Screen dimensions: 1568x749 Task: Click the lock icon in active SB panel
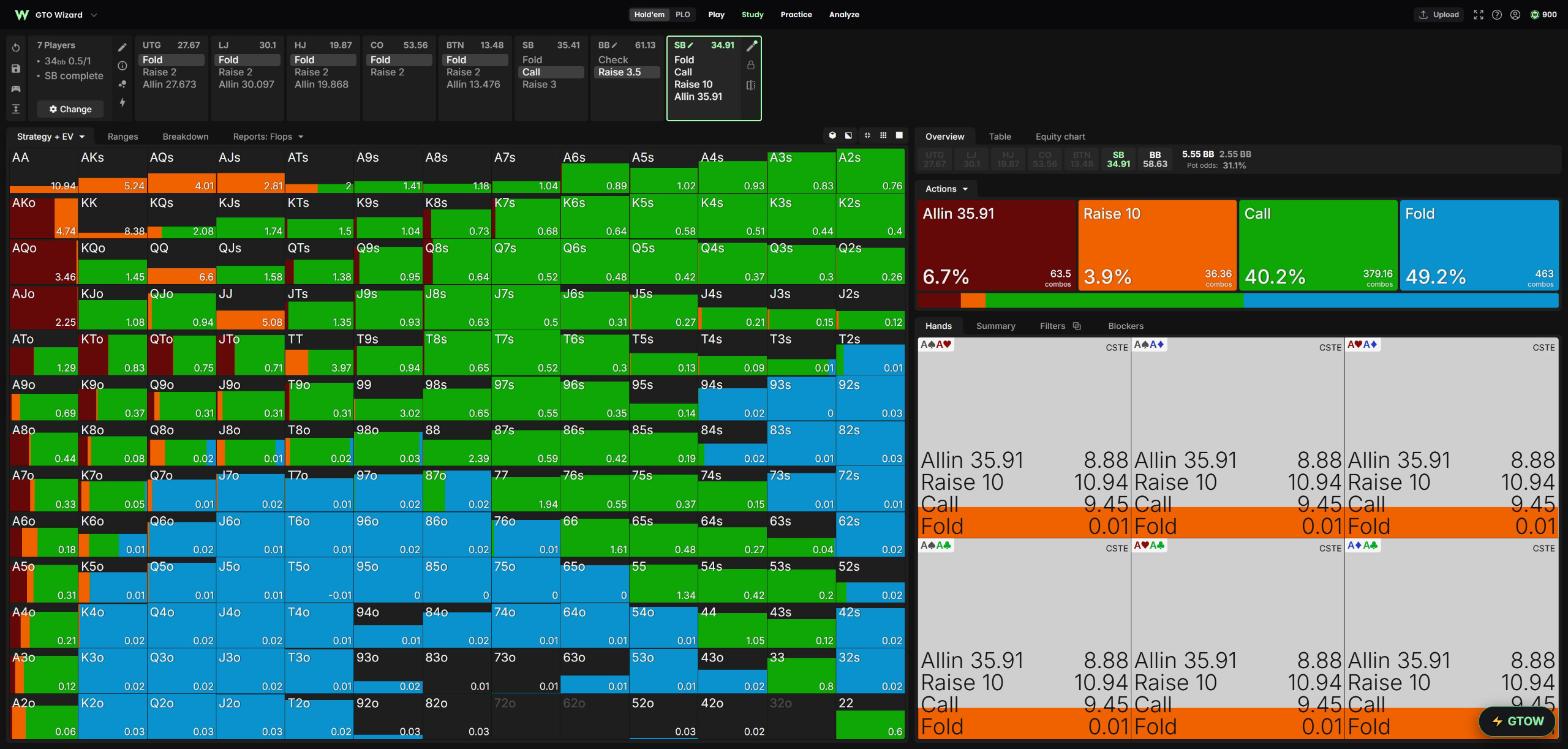(x=751, y=65)
